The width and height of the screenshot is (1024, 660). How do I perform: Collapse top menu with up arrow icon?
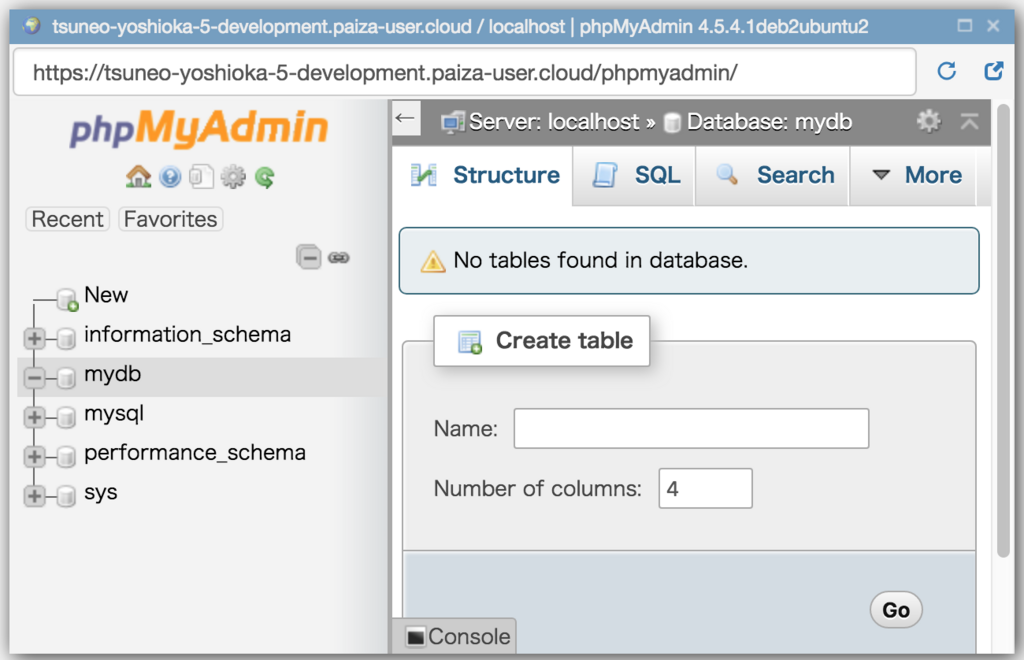pyautogui.click(x=969, y=121)
